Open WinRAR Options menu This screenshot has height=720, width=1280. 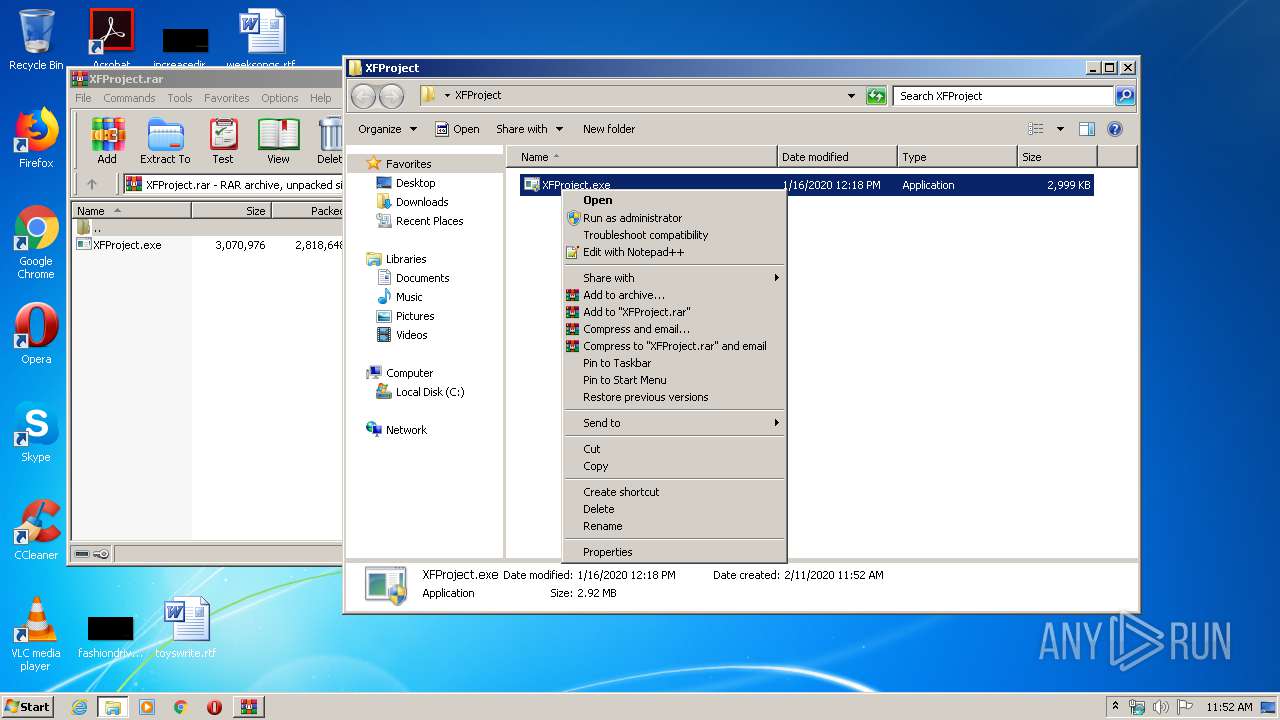(280, 98)
